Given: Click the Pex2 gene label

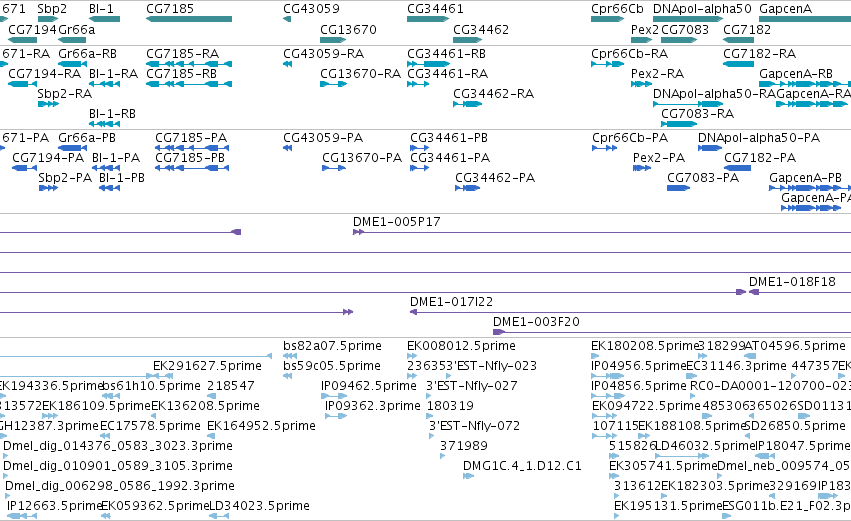Looking at the screenshot, I should tap(645, 29).
